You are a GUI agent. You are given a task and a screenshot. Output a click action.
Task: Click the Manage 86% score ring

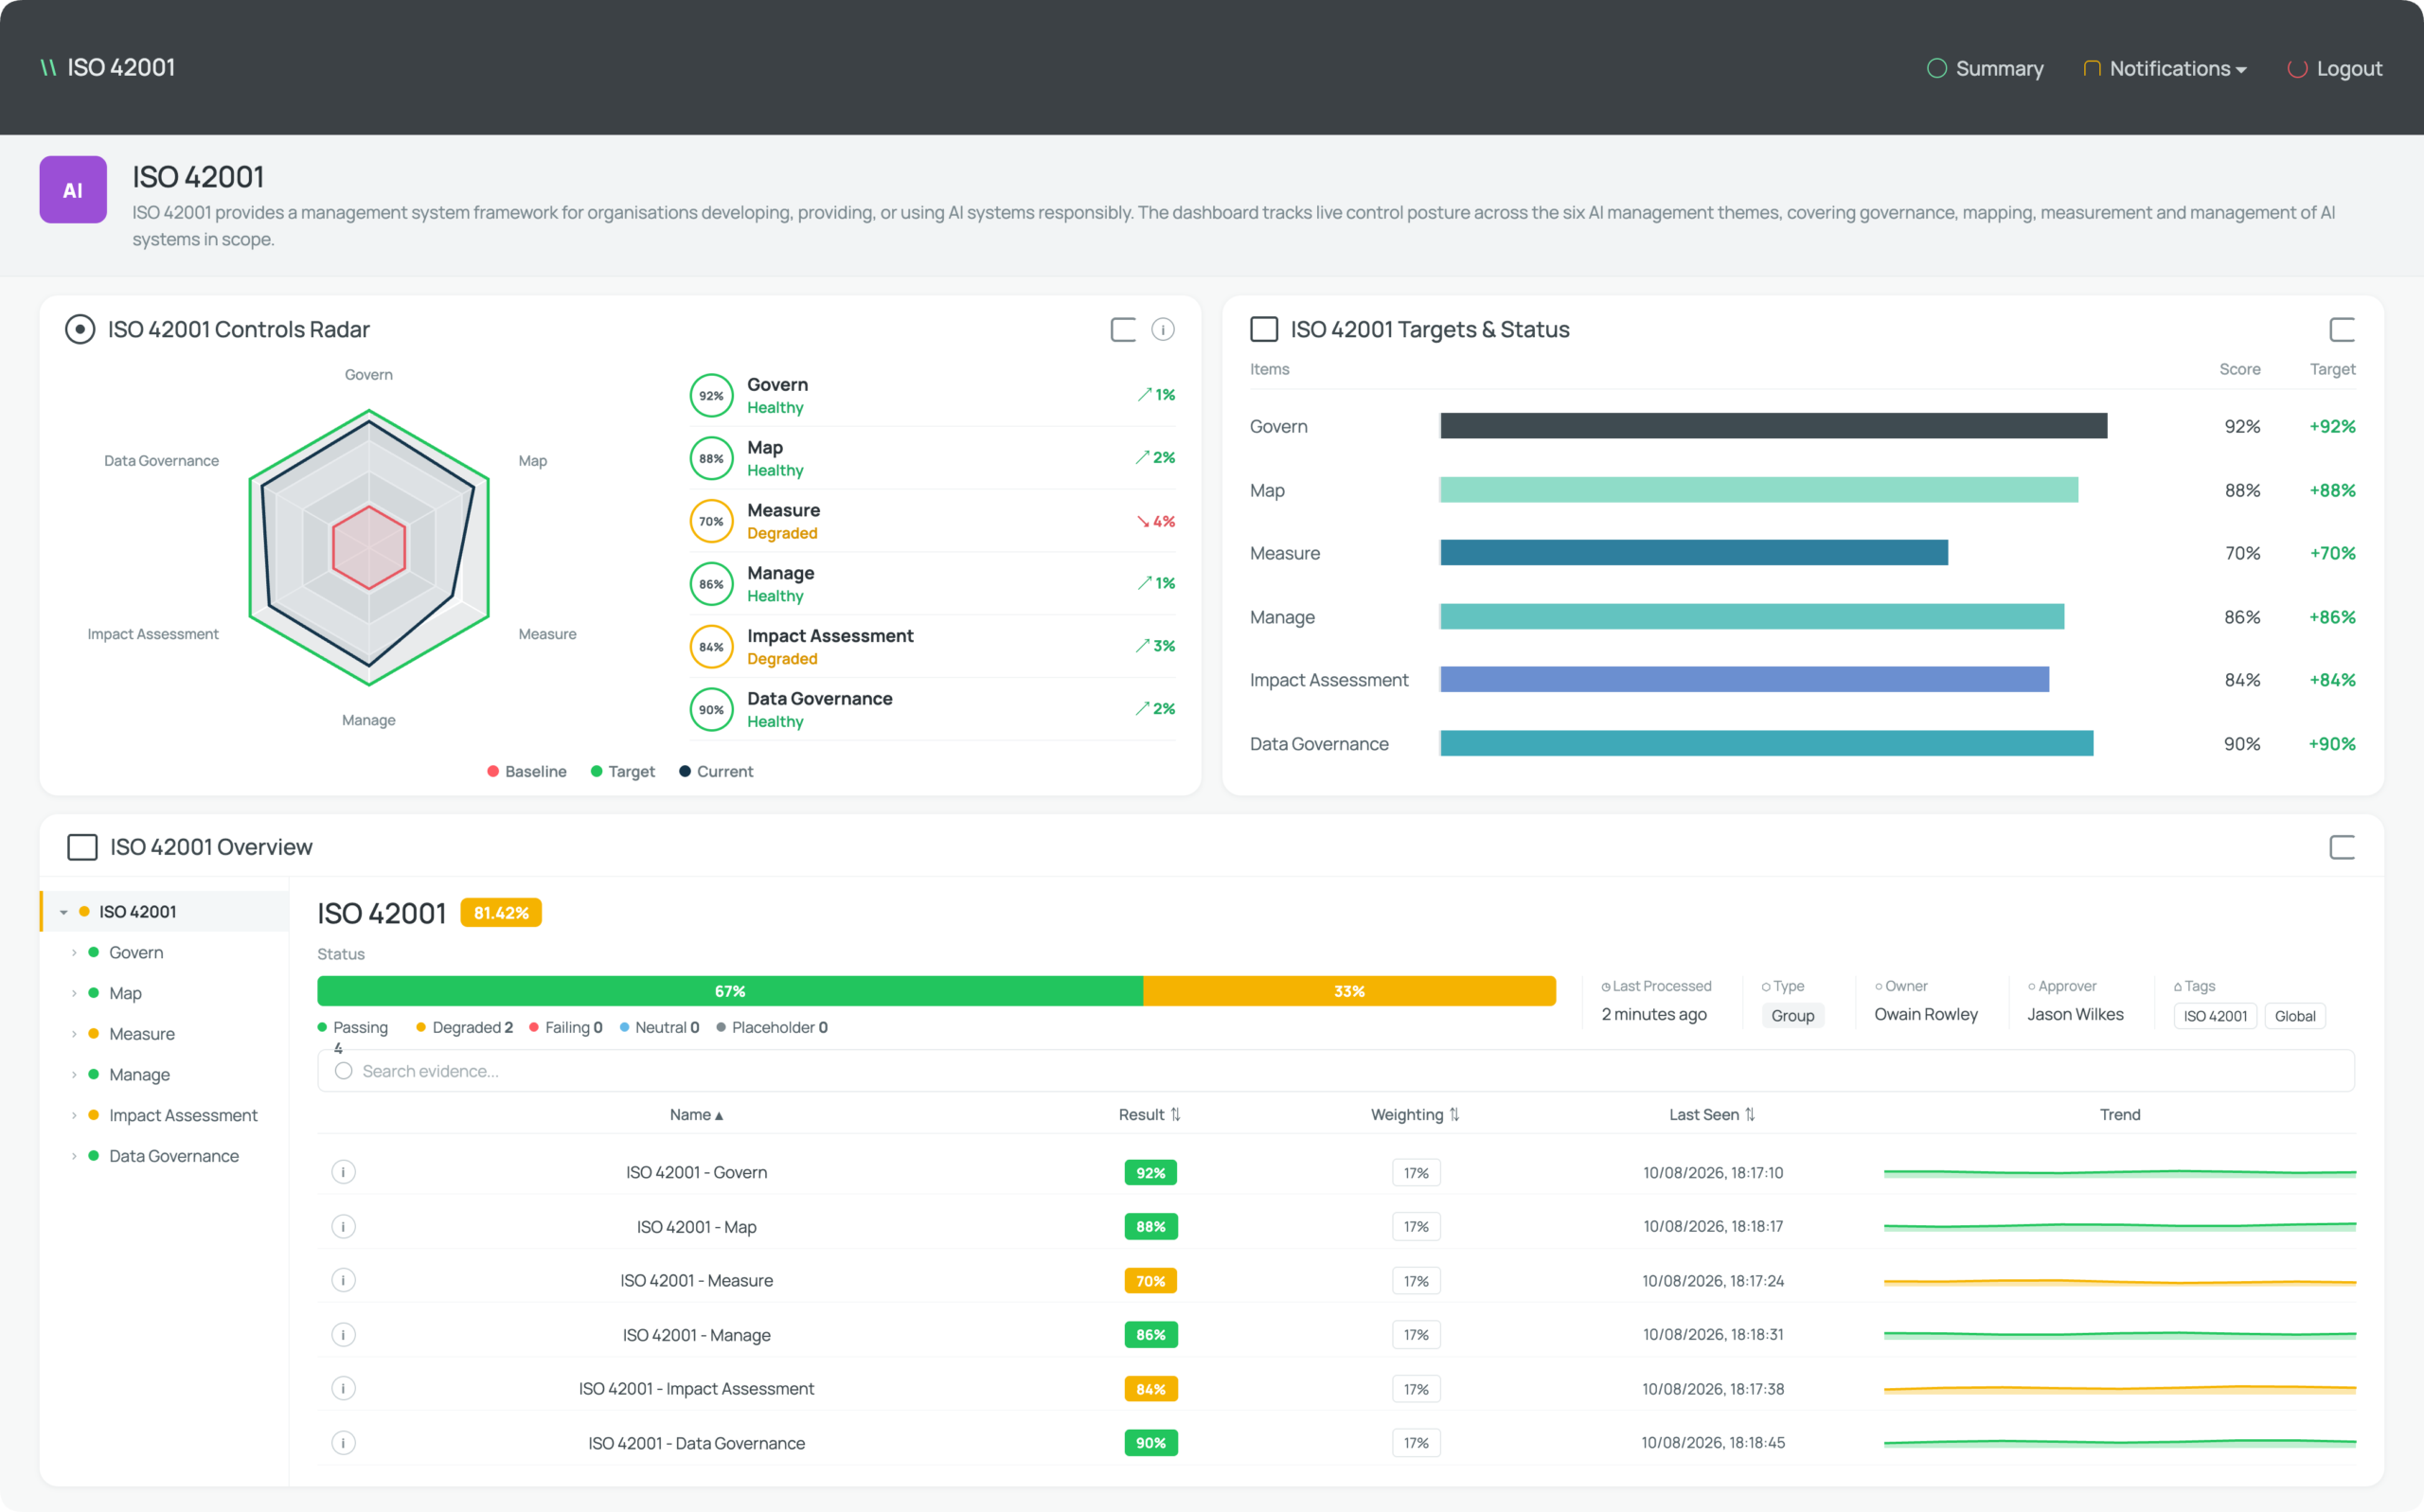tap(711, 584)
